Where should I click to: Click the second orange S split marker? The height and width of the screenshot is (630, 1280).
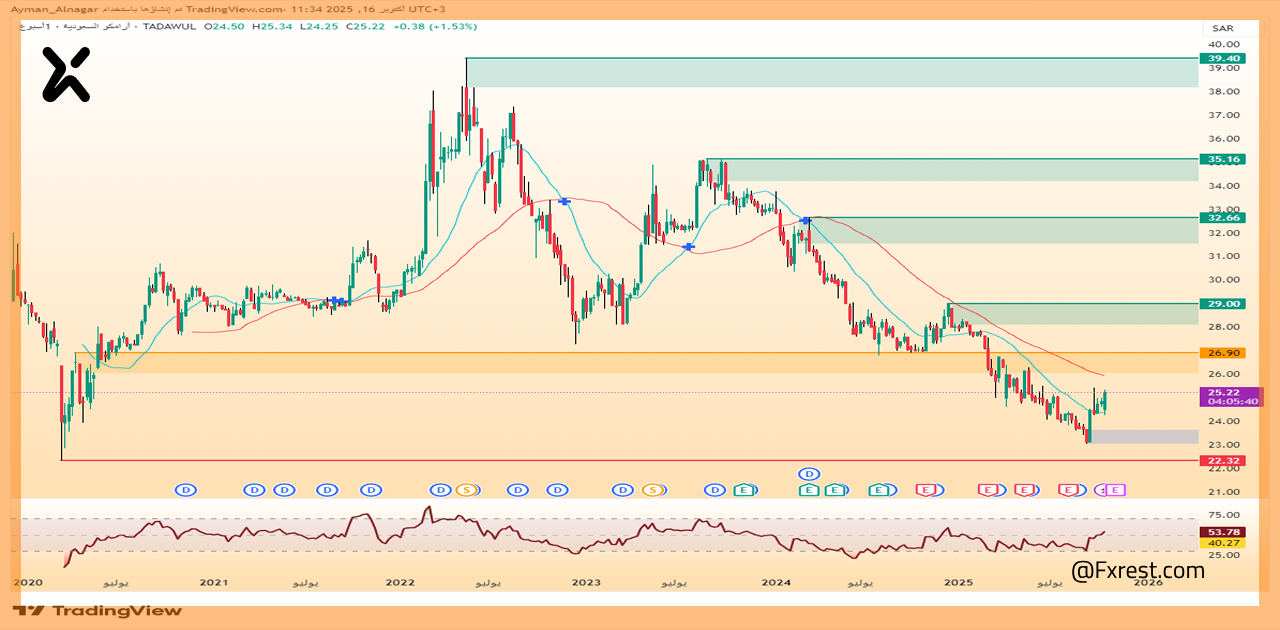[653, 490]
